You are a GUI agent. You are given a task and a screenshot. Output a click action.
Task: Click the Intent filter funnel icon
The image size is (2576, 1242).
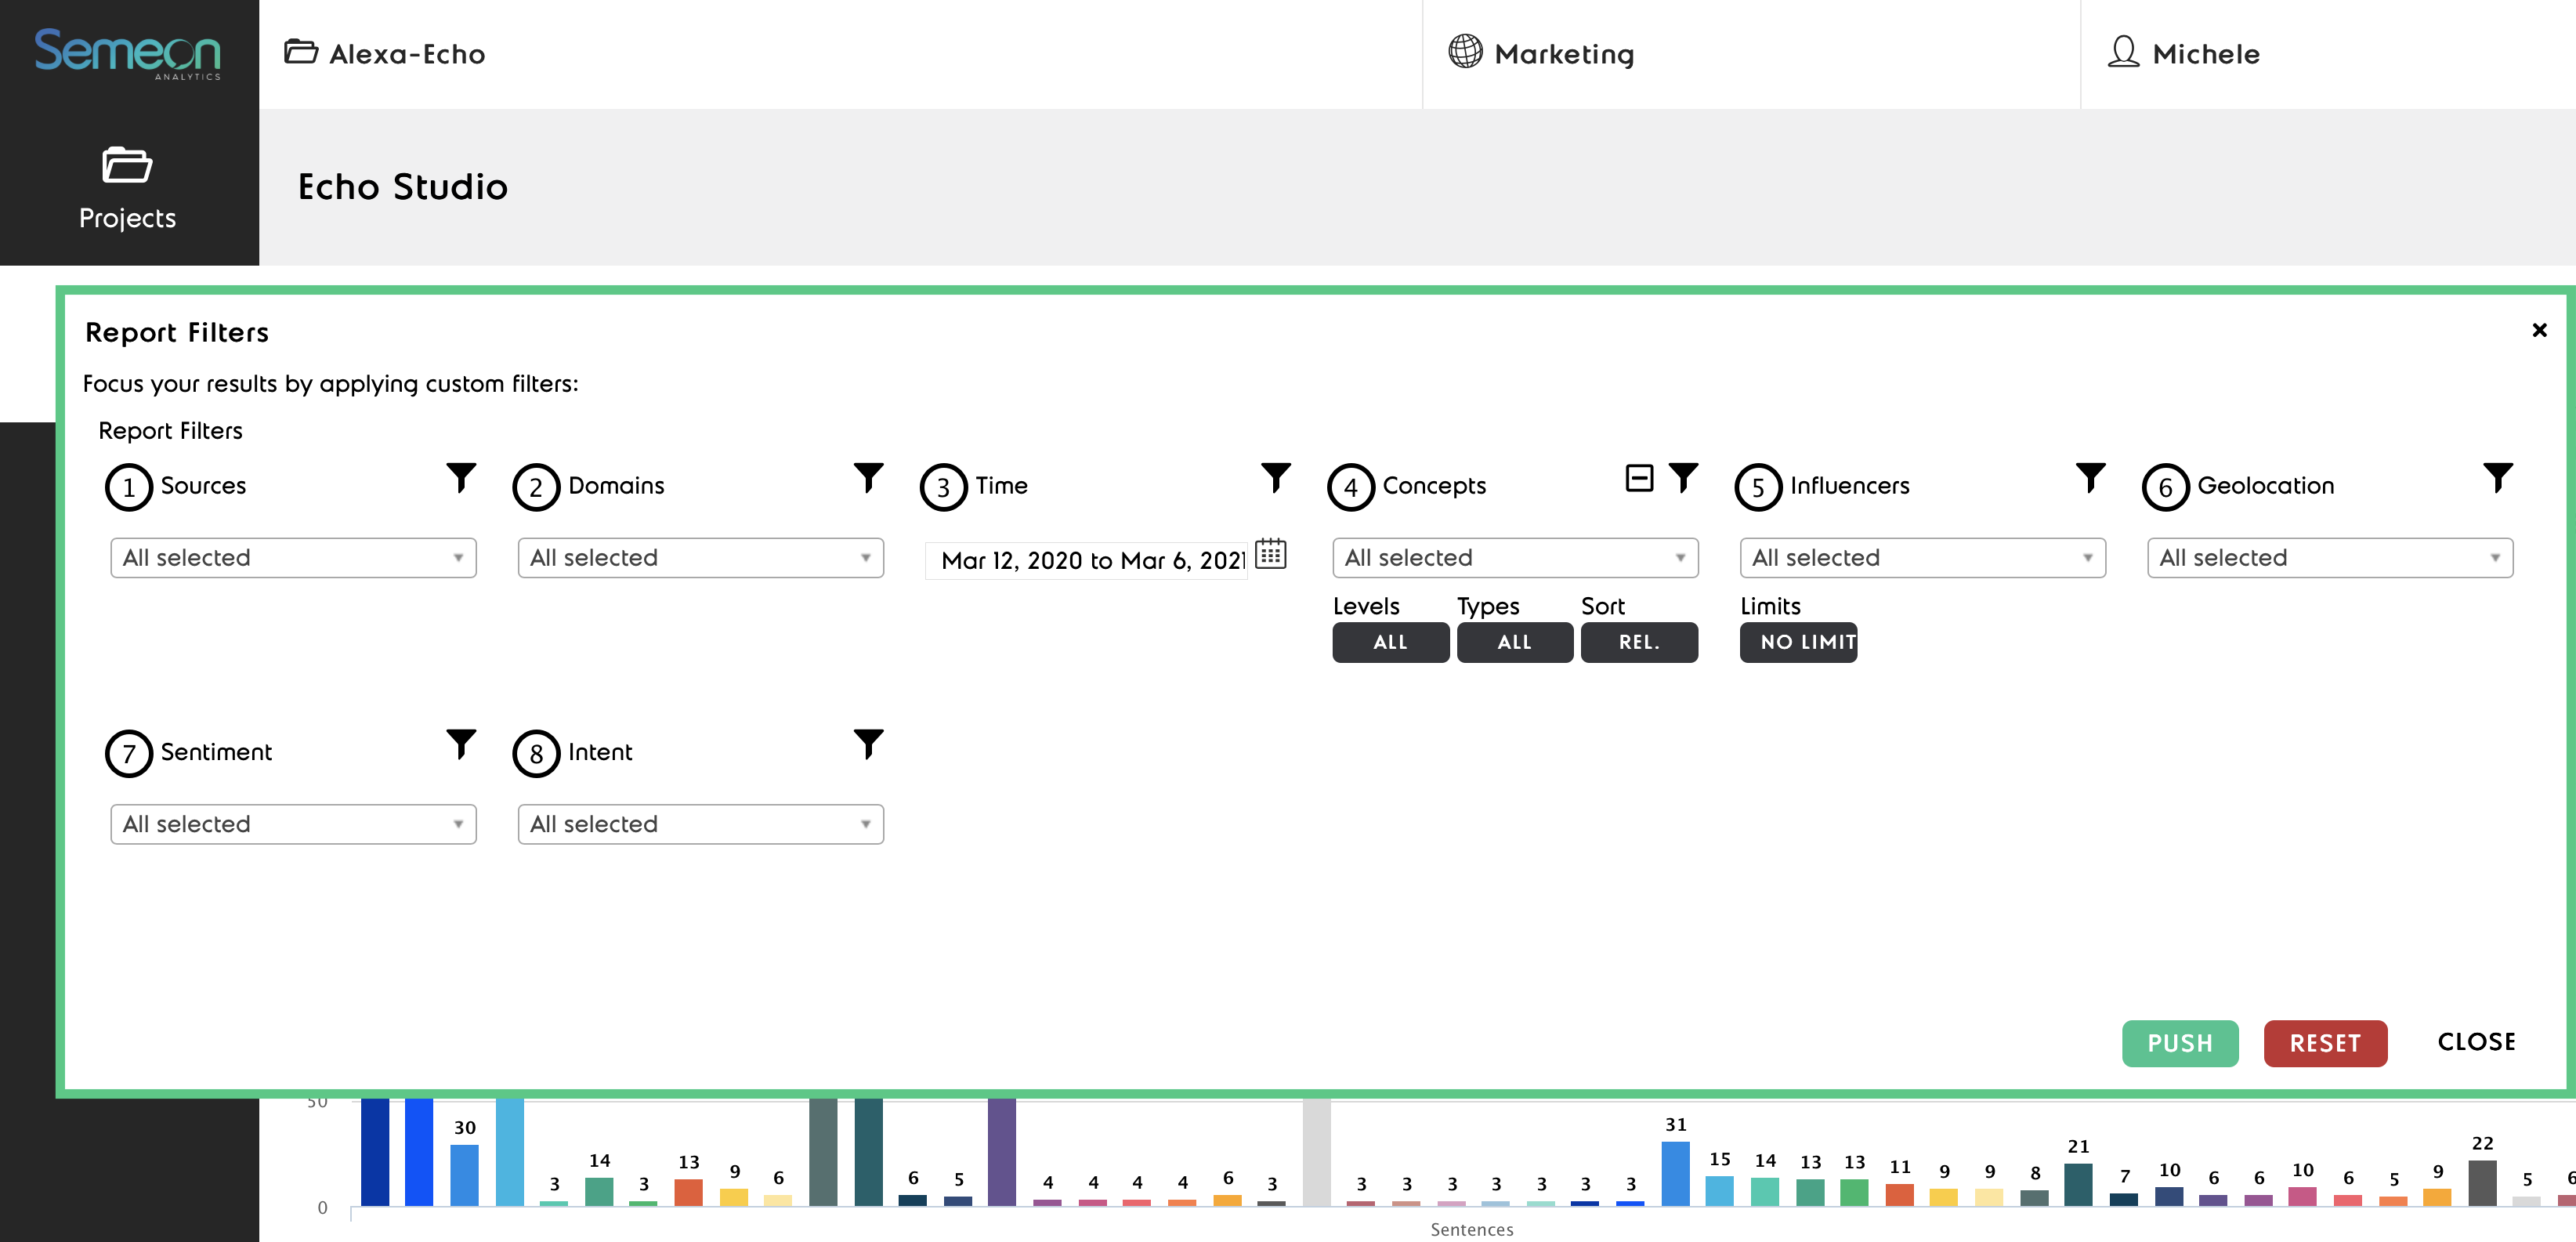tap(868, 743)
